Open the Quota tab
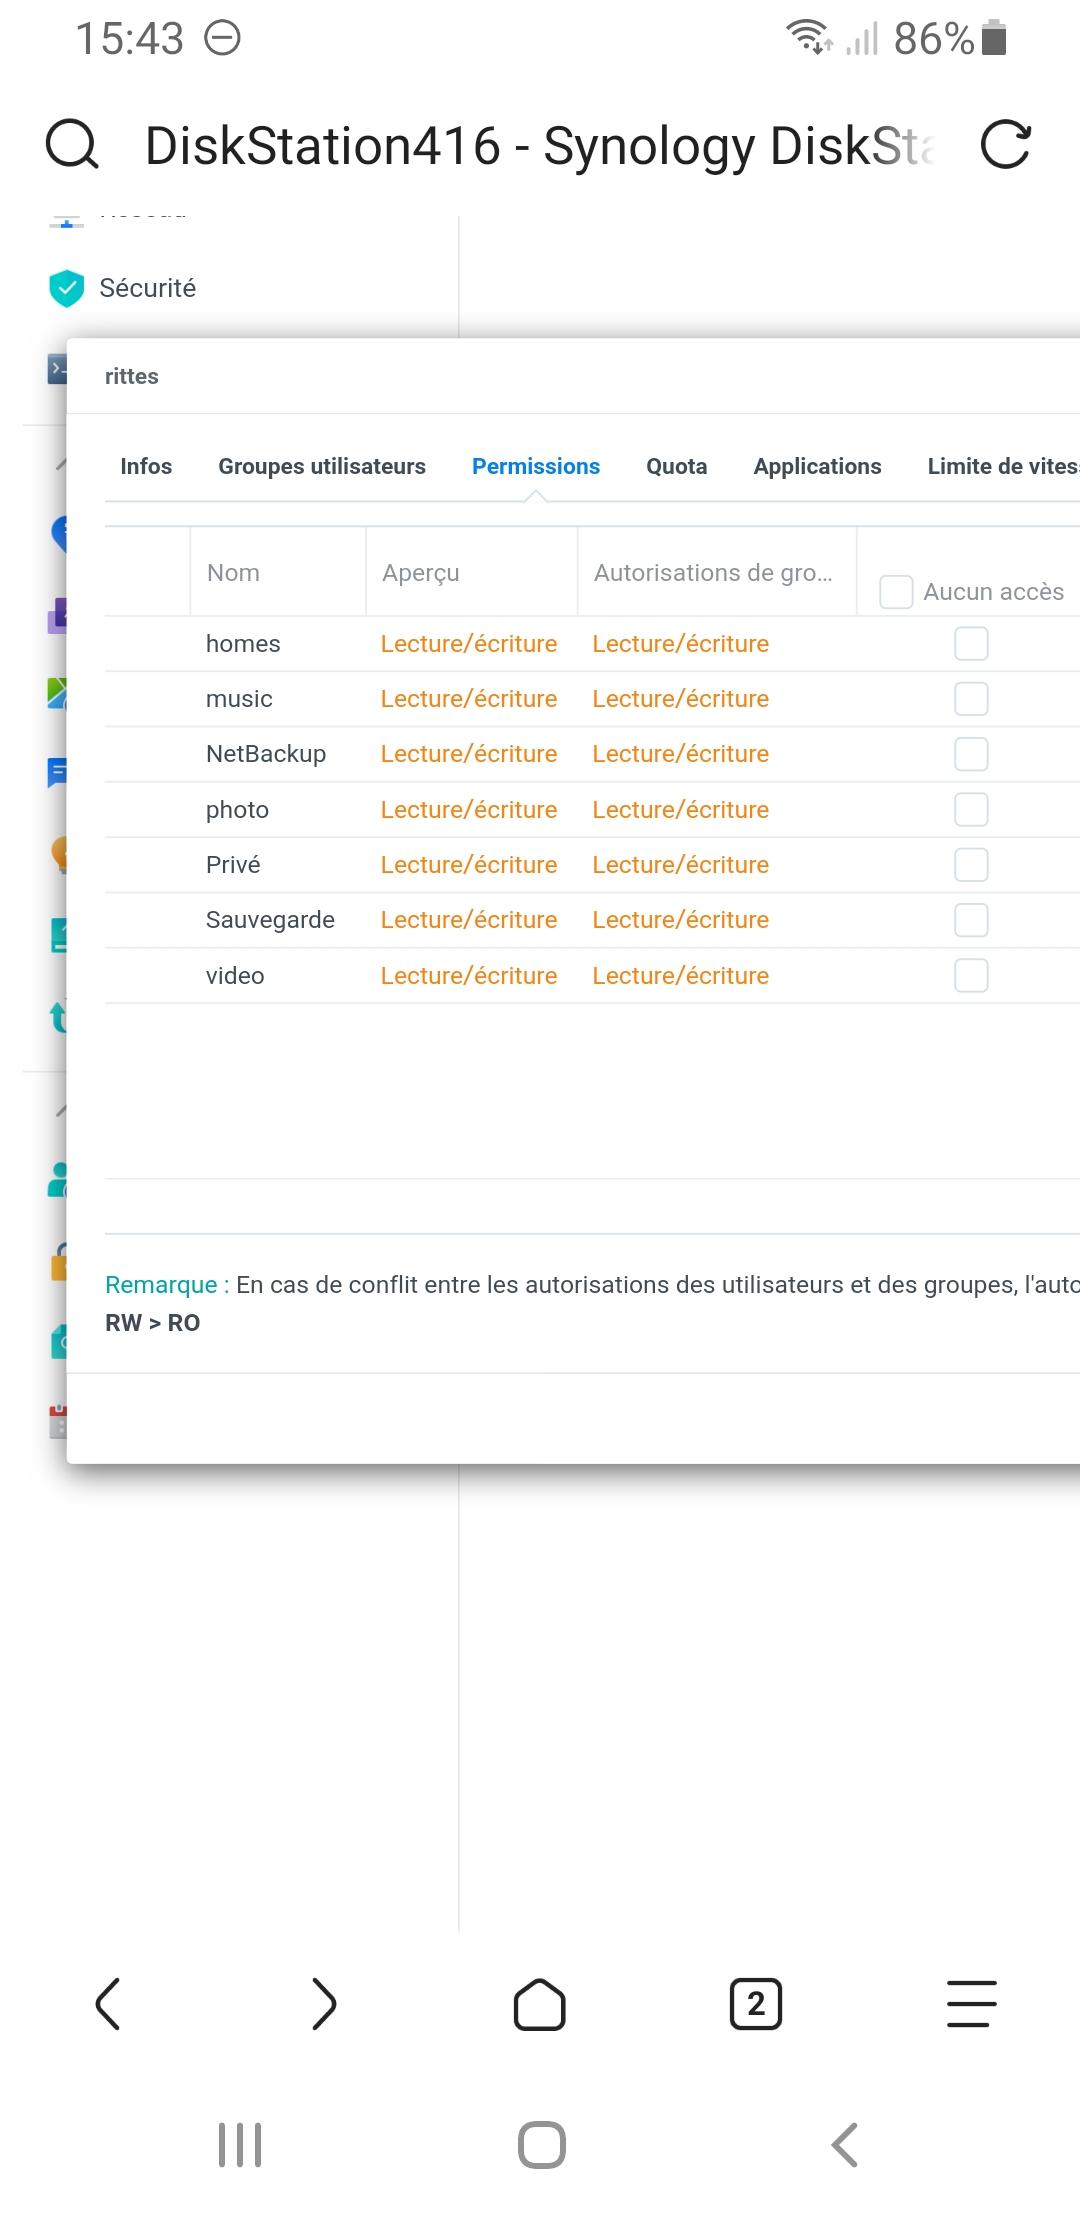Viewport: 1080px width, 2220px height. [677, 466]
